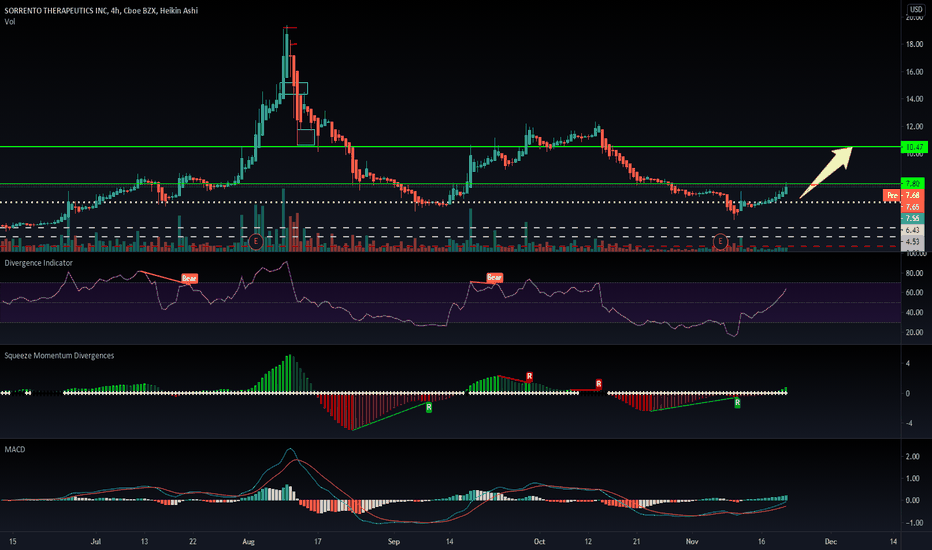Click the 14.00 price axis label
The height and width of the screenshot is (550, 932).
(914, 99)
